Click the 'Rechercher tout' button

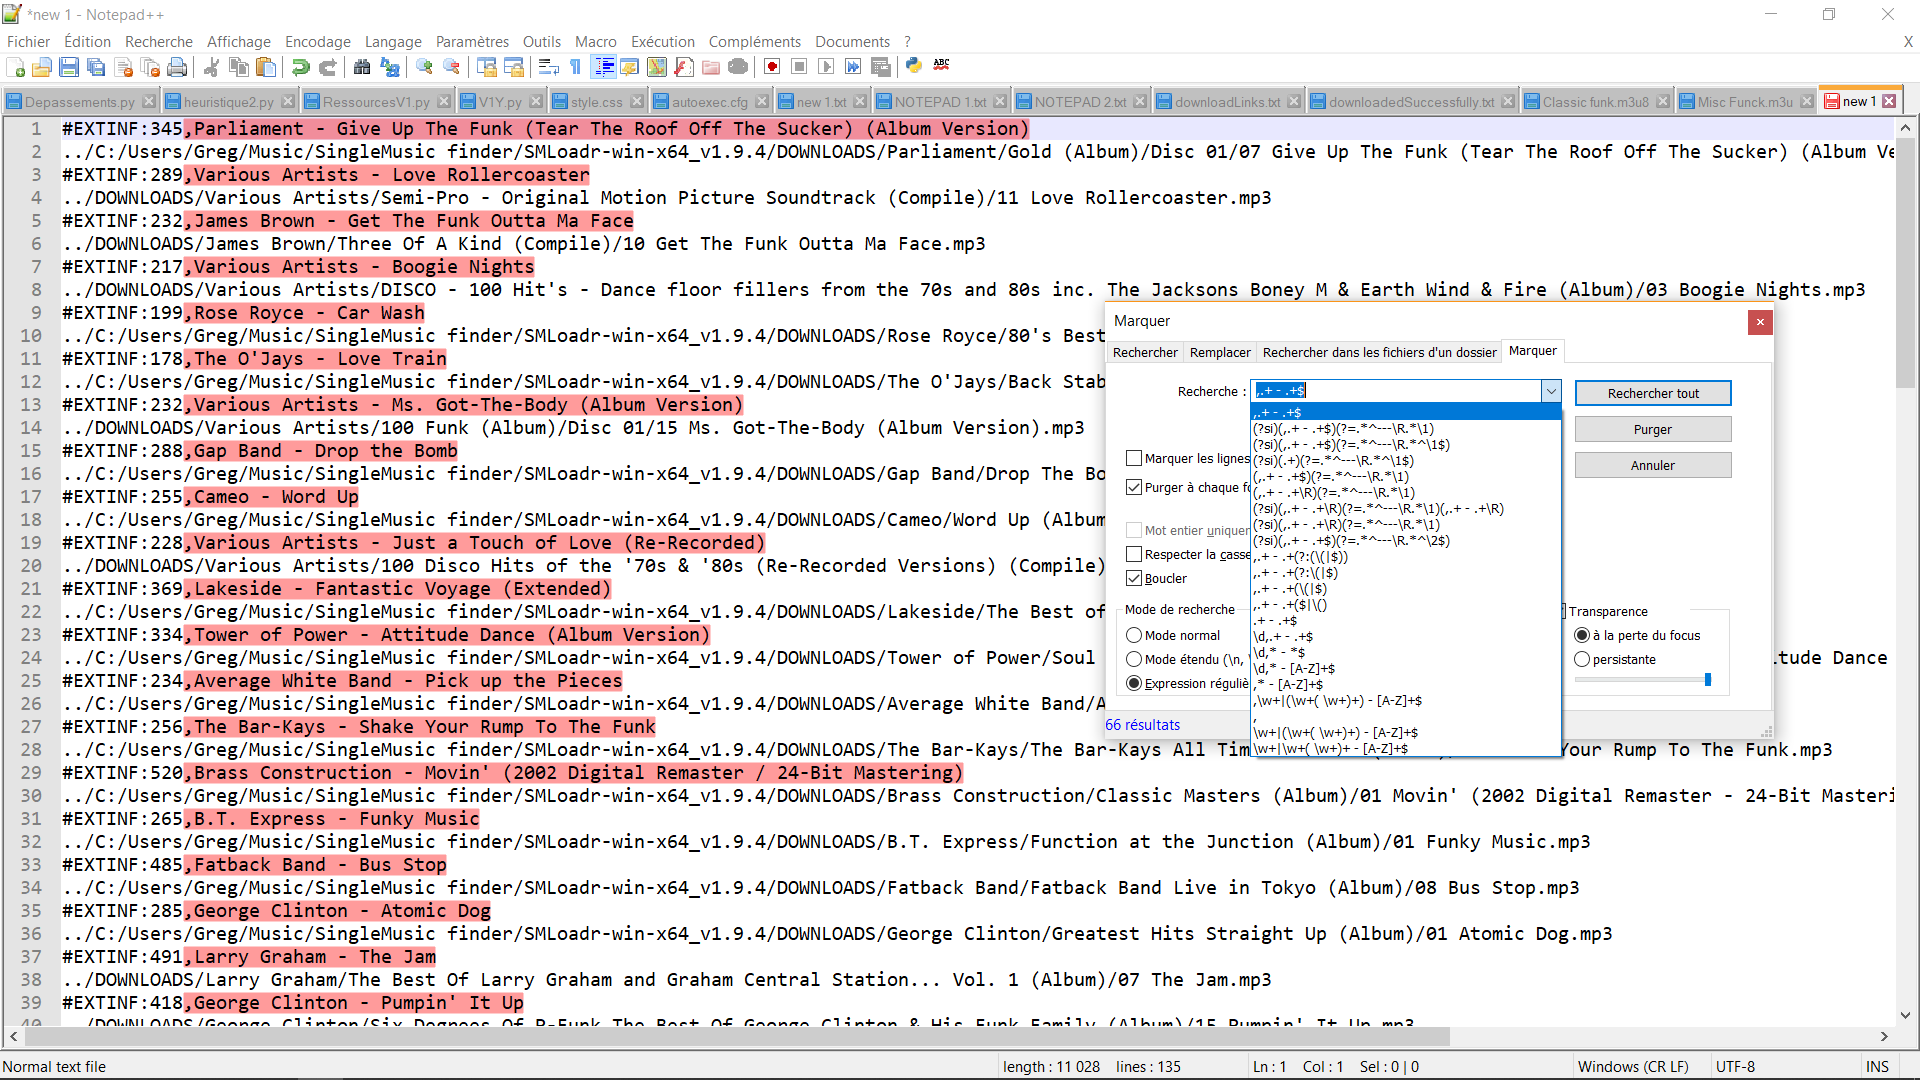[x=1653, y=393]
